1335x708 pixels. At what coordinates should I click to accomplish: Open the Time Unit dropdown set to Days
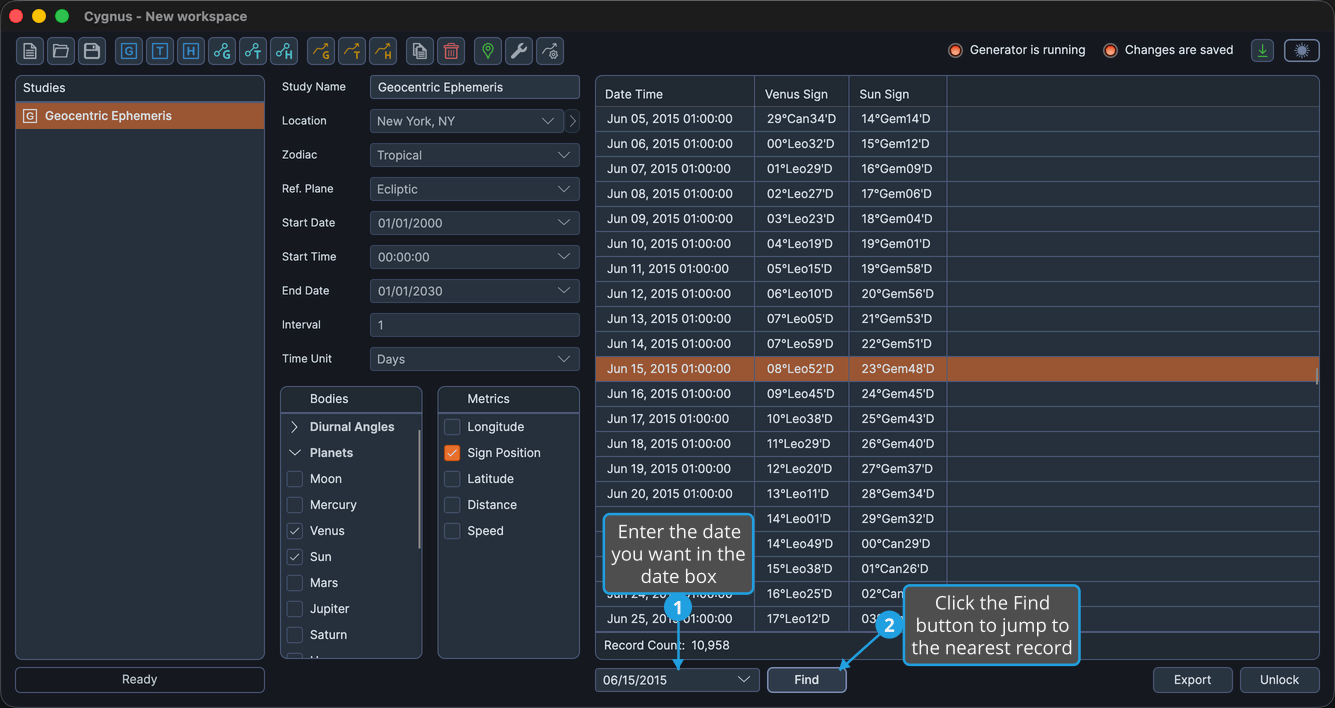coord(475,359)
